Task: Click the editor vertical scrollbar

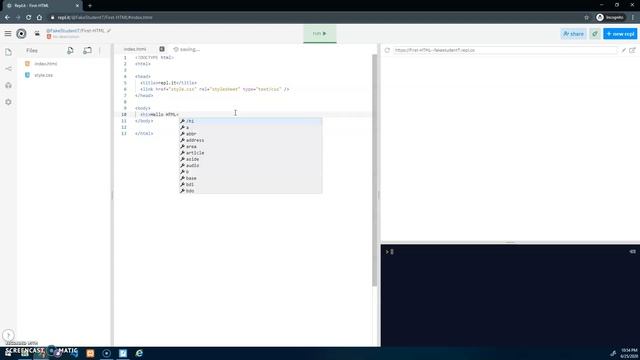Action: [x=374, y=170]
